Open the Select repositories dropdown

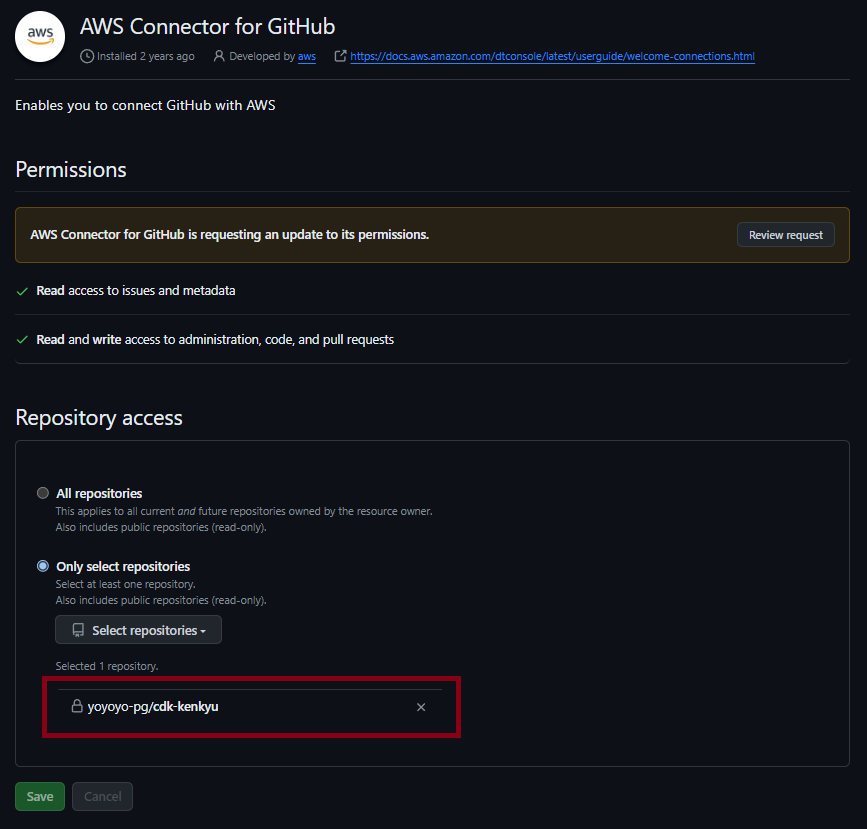138,629
